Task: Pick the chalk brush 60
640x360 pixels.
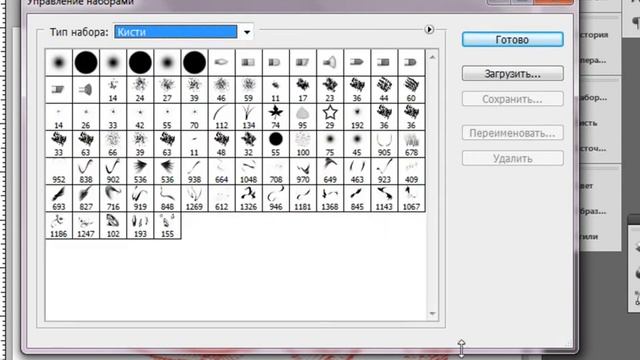Action: 411,90
